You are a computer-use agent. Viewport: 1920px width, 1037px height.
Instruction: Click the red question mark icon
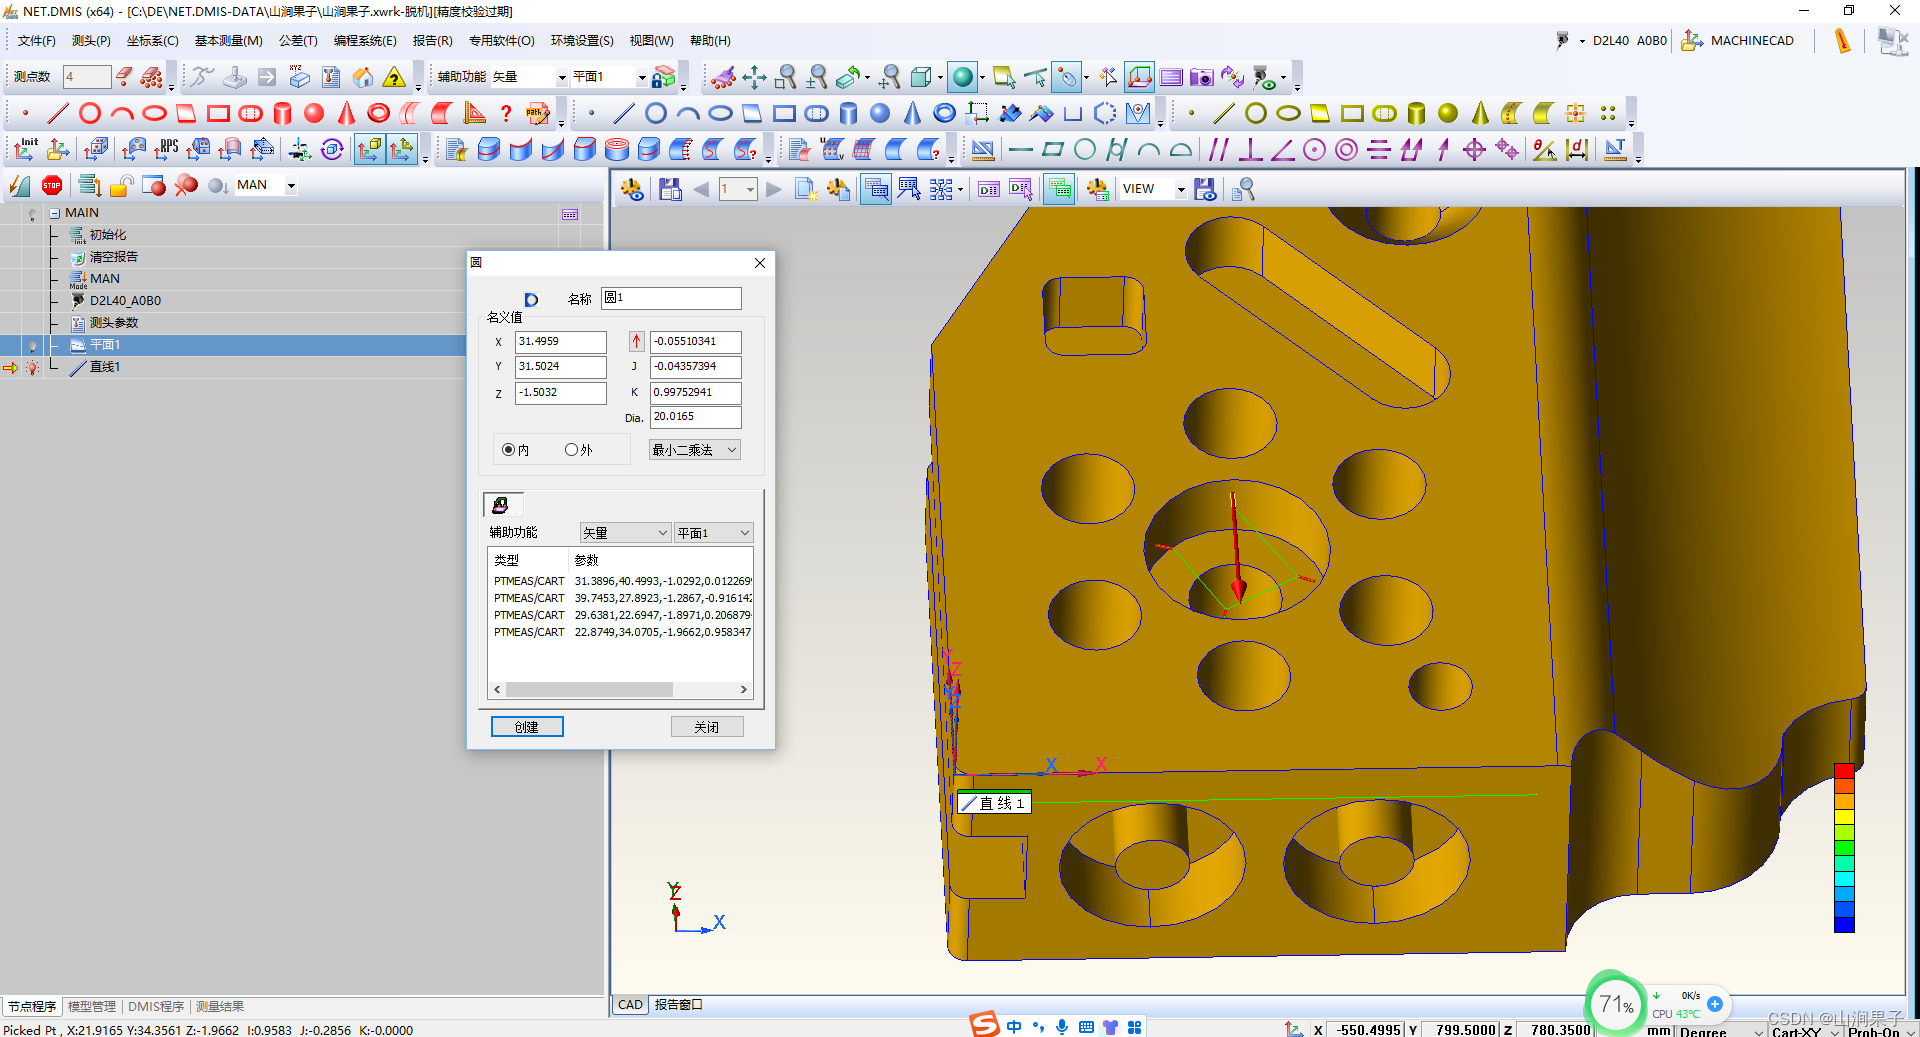(x=506, y=113)
